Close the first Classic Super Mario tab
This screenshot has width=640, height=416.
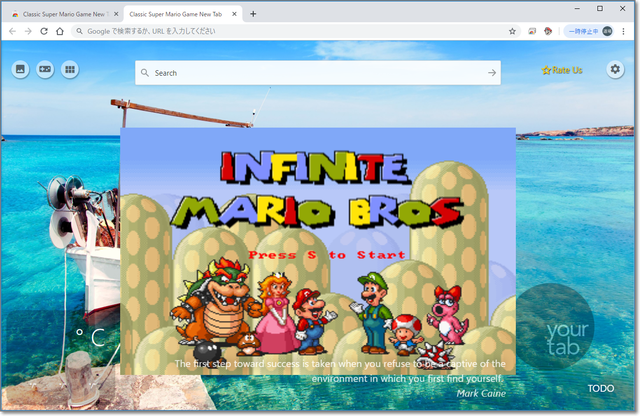click(x=117, y=14)
